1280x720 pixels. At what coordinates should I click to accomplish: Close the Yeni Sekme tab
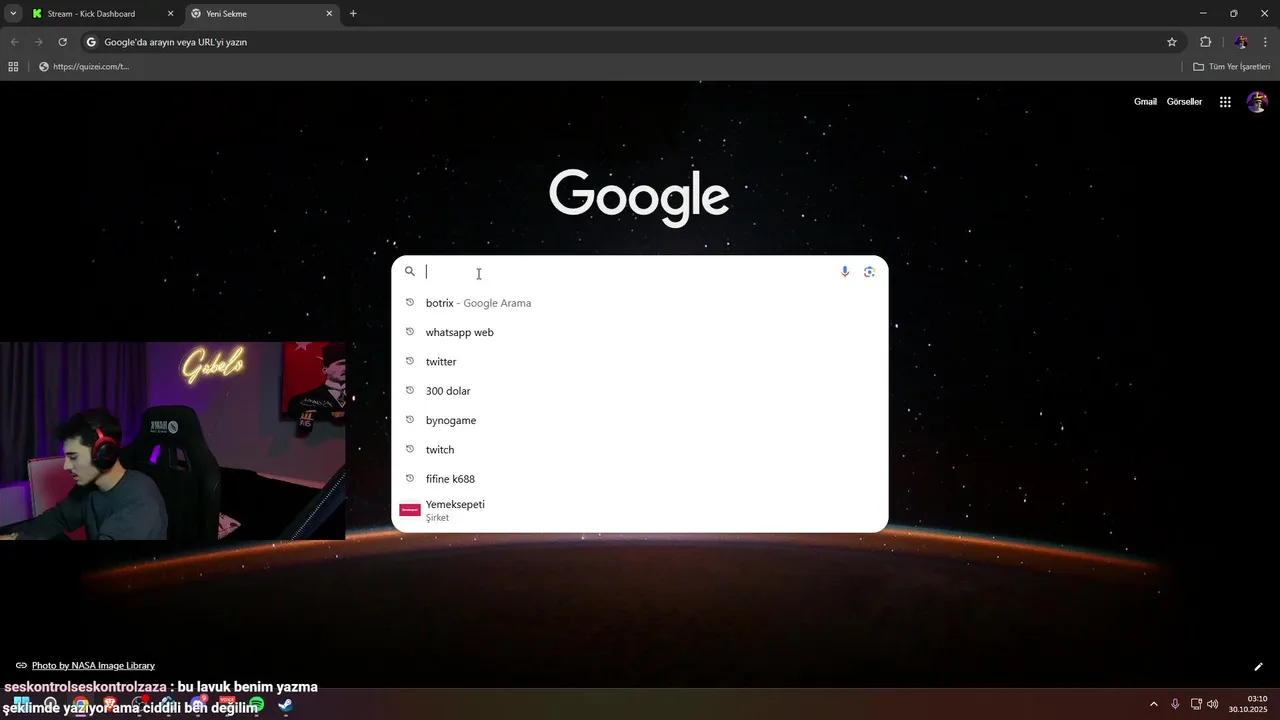[329, 14]
